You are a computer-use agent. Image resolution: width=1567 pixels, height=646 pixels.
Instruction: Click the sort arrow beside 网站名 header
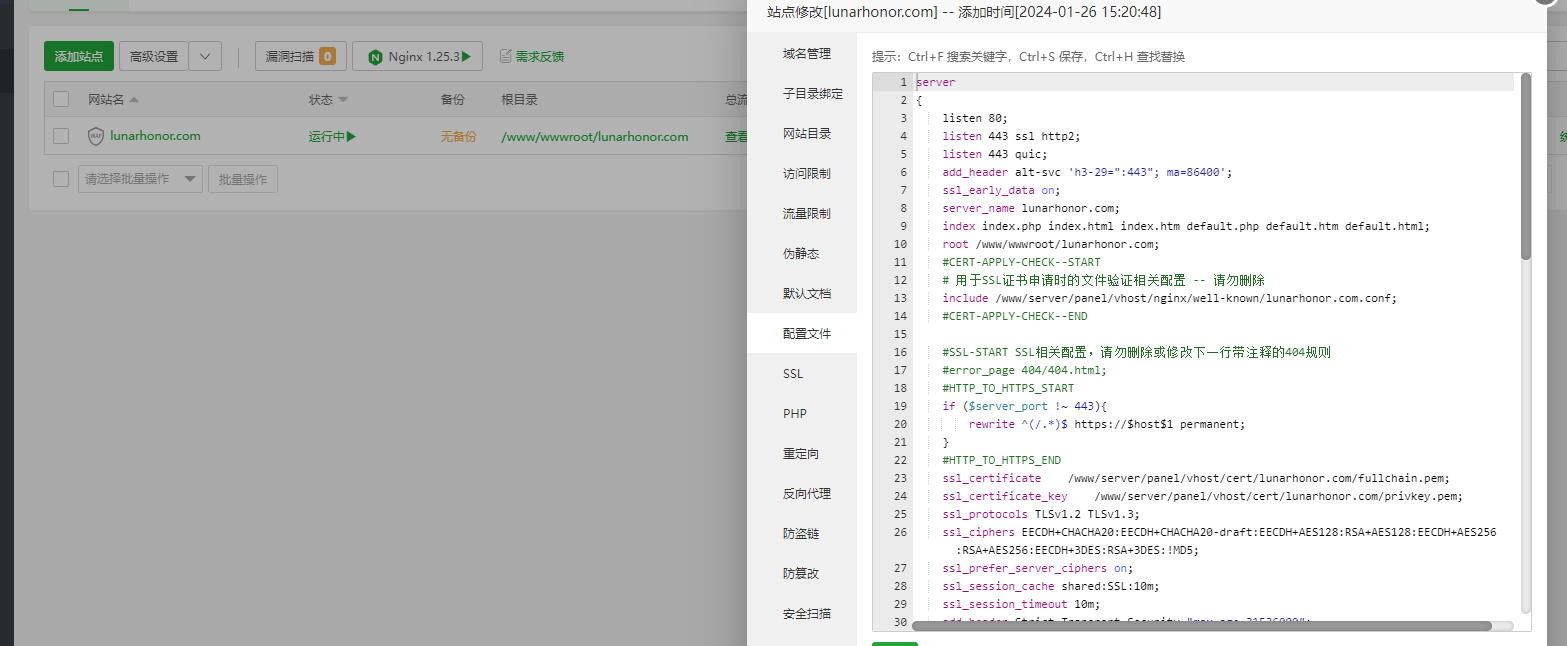[x=134, y=100]
